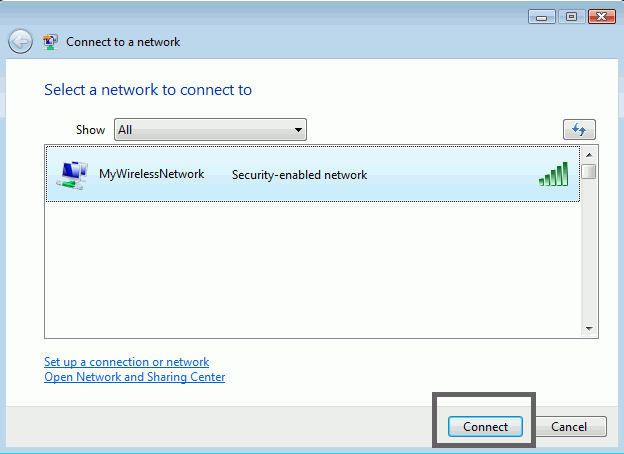Screen dimensions: 624x454
Task: Open Network and Sharing Center link
Action: (135, 377)
